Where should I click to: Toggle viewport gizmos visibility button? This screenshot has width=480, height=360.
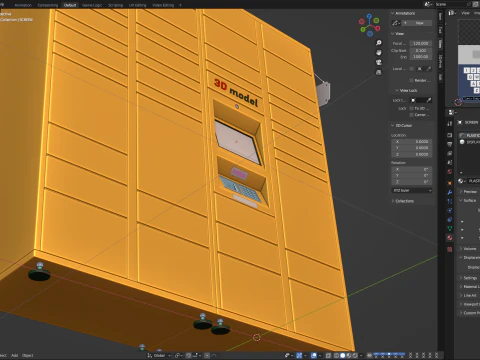[299, 355]
